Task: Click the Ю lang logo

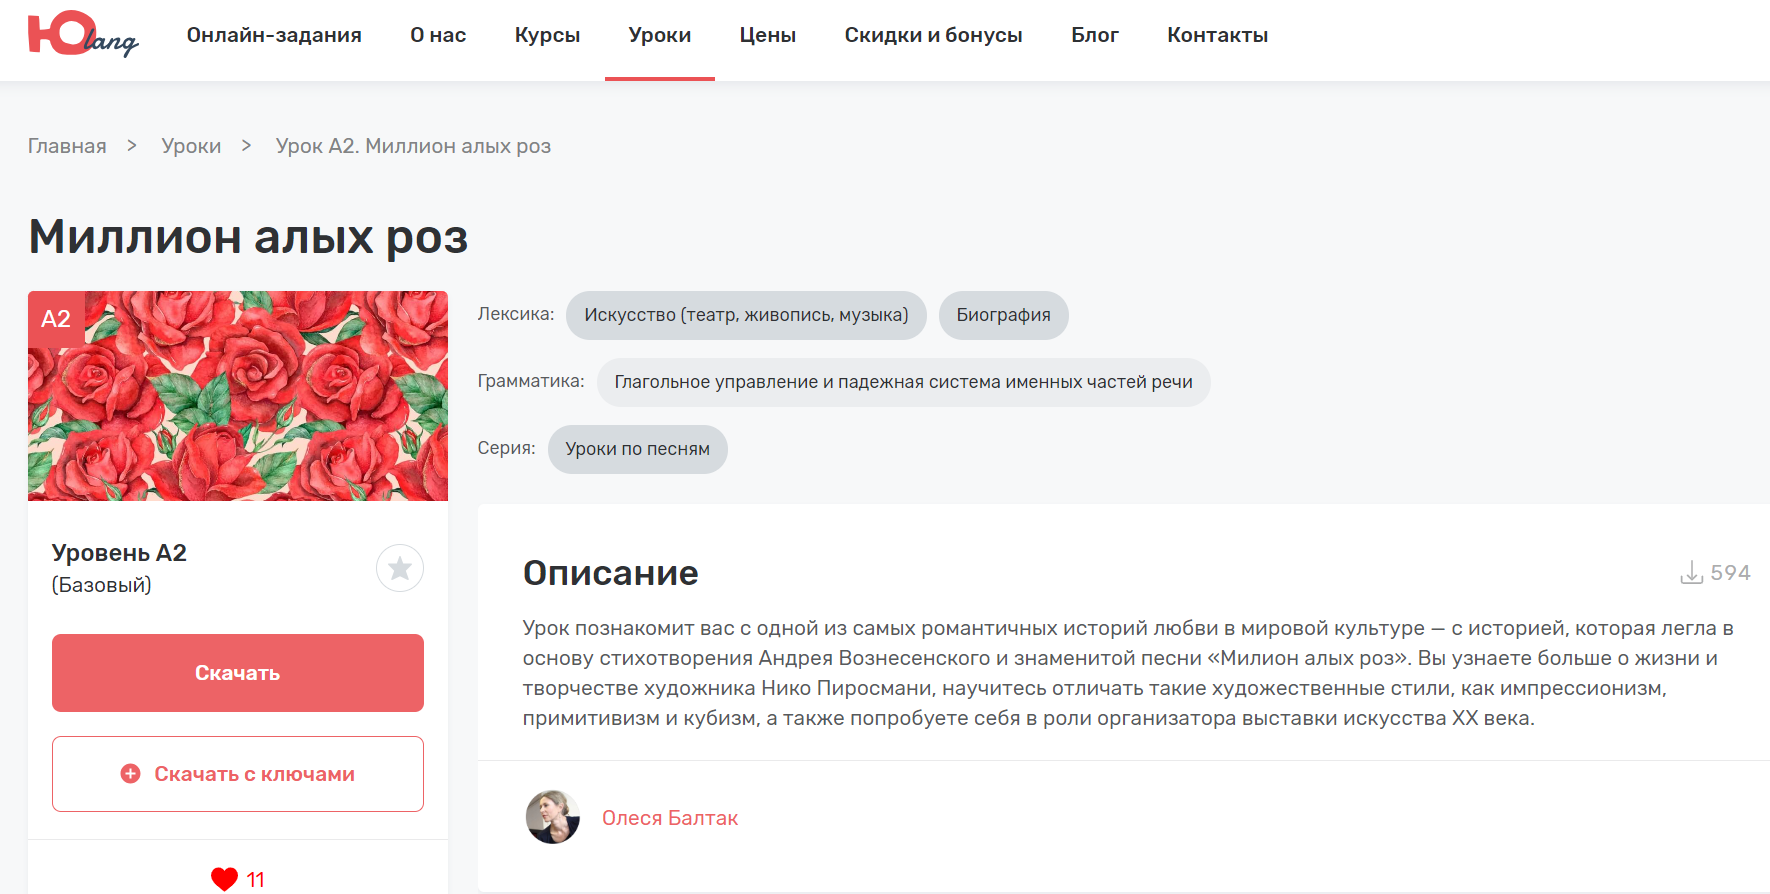Action: 83,34
